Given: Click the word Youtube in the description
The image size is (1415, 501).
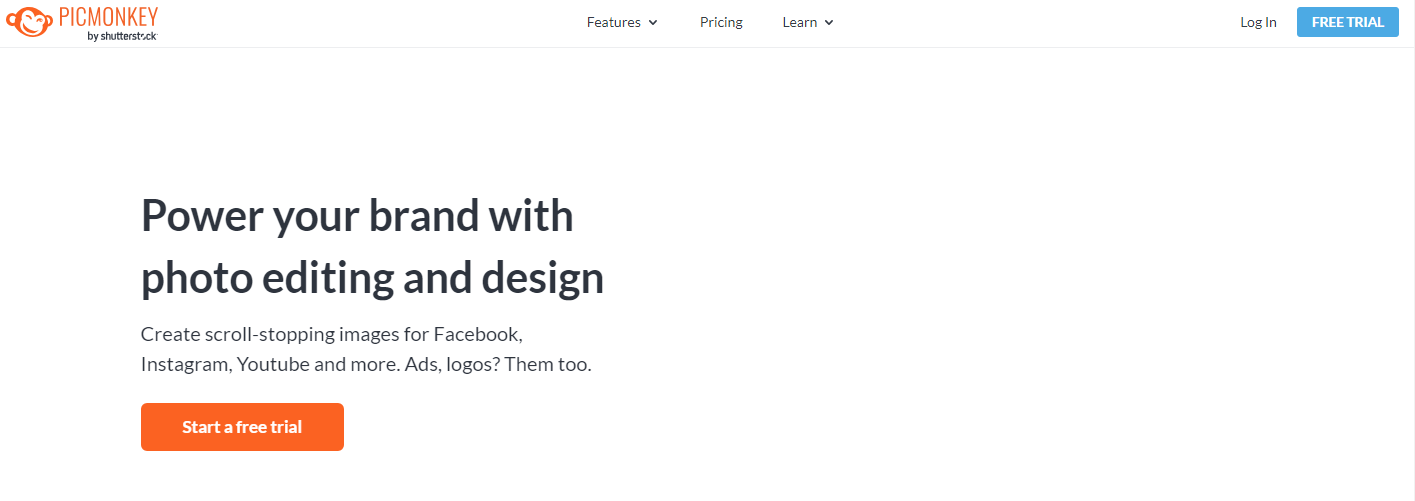Looking at the screenshot, I should (272, 365).
